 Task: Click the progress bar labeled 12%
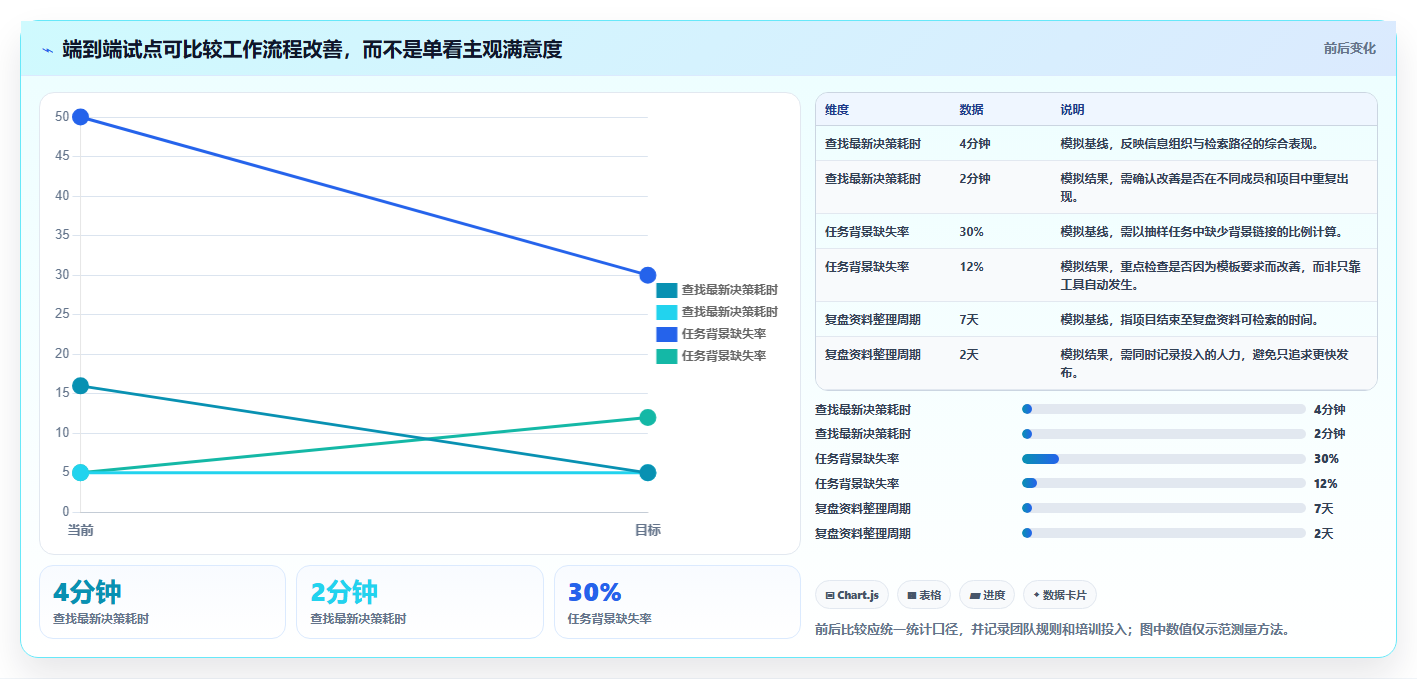[1163, 483]
